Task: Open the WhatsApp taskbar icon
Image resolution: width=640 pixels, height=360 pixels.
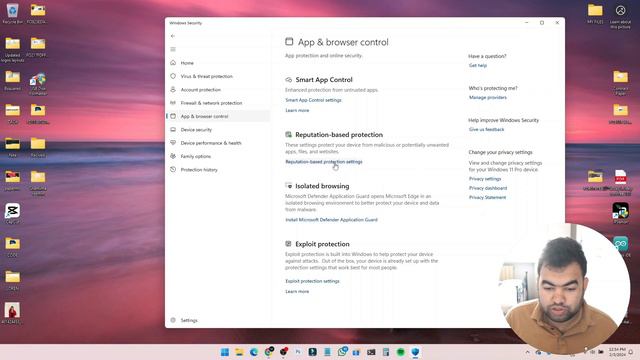Action: click(x=342, y=351)
